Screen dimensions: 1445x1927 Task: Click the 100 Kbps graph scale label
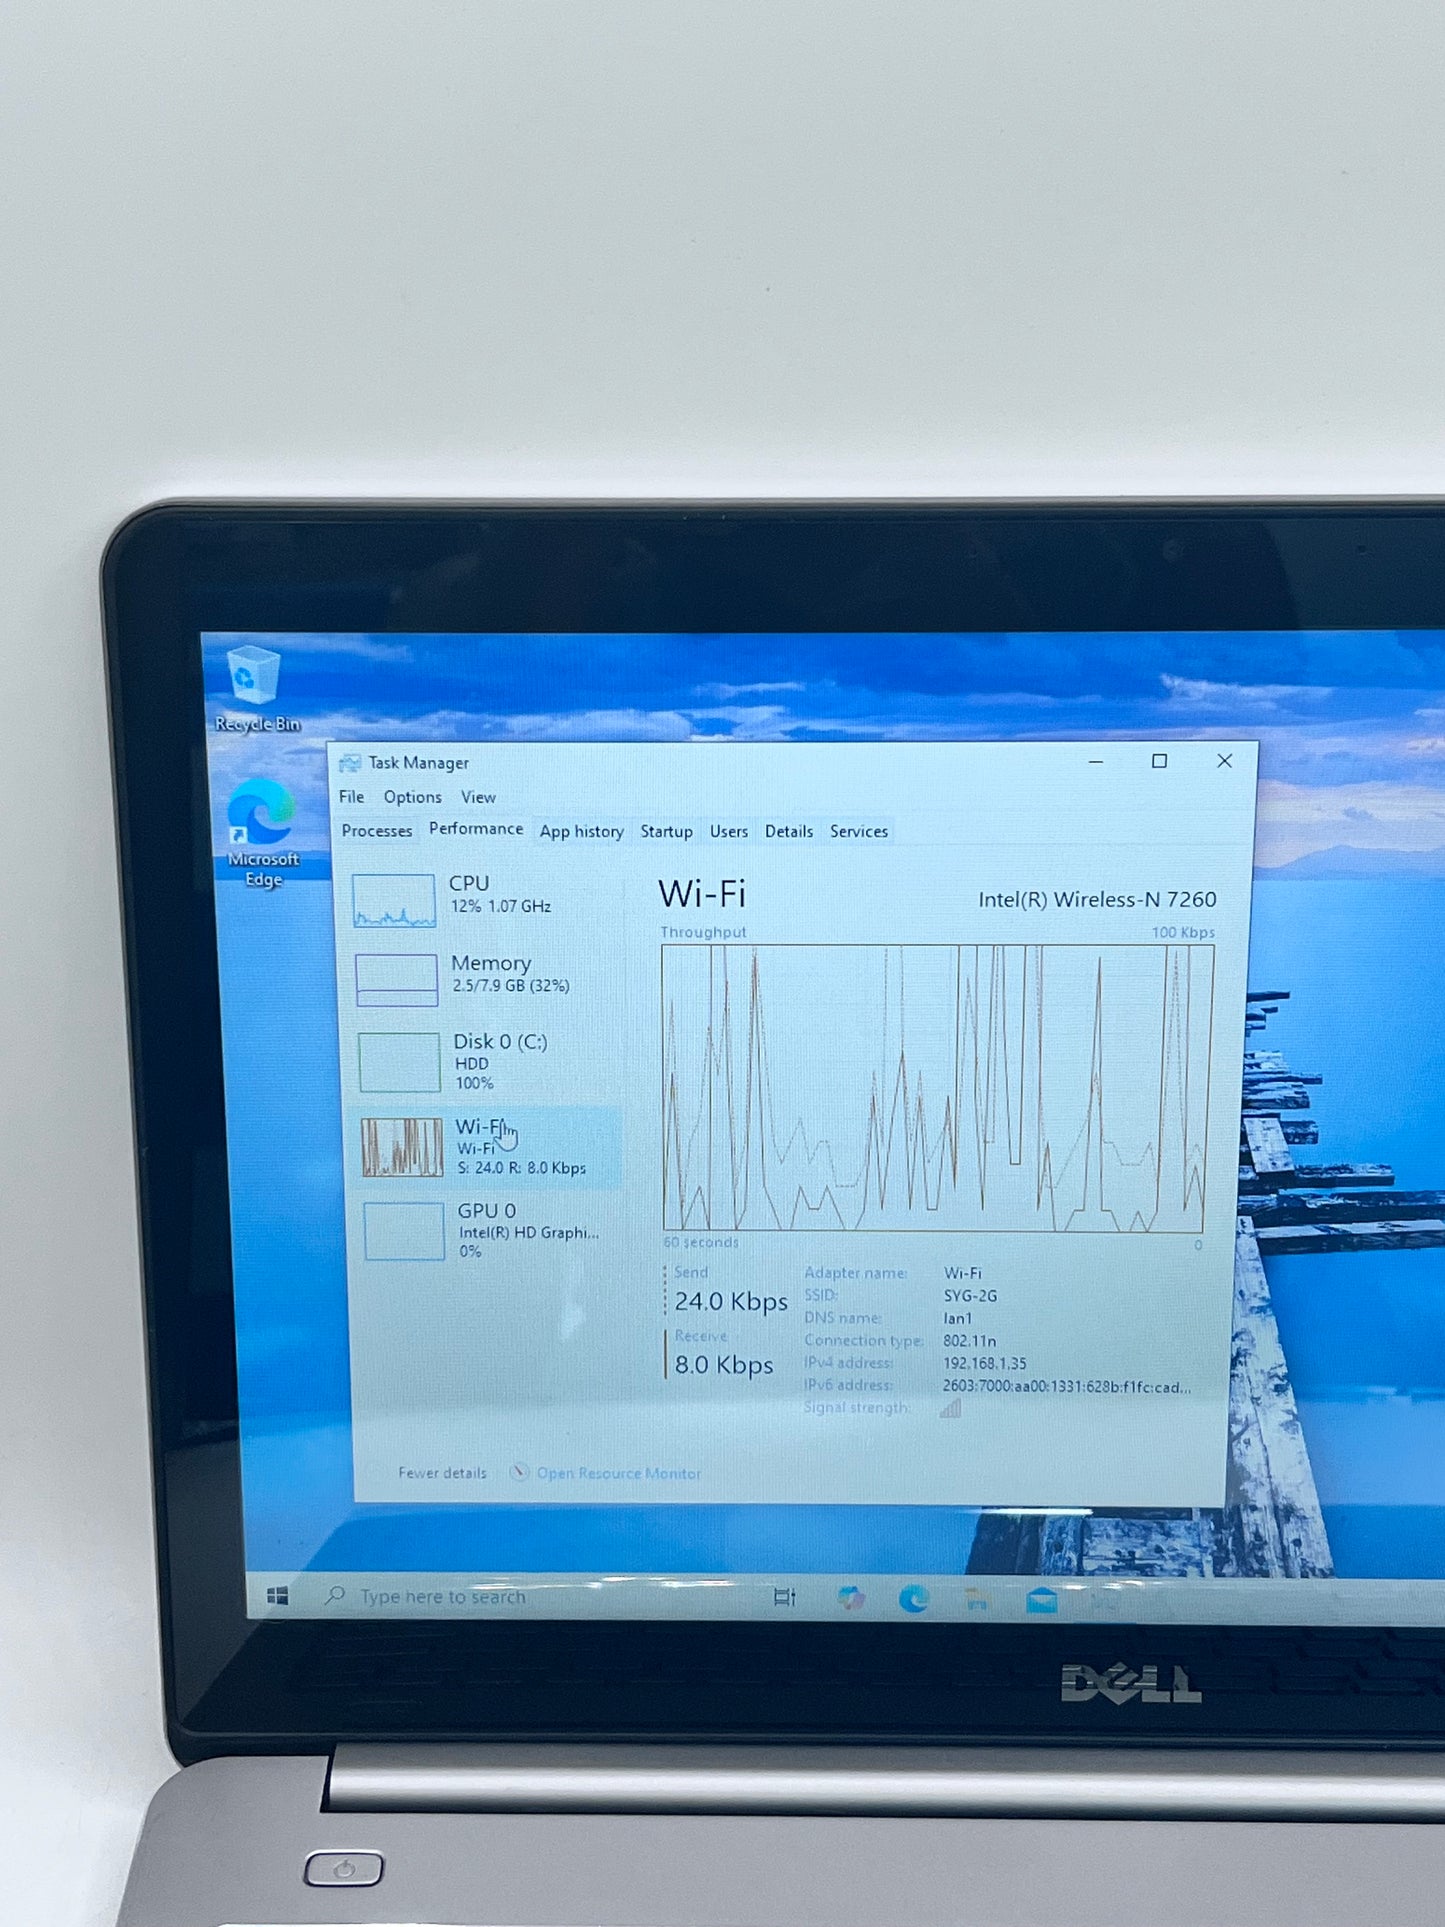[x=1183, y=932]
